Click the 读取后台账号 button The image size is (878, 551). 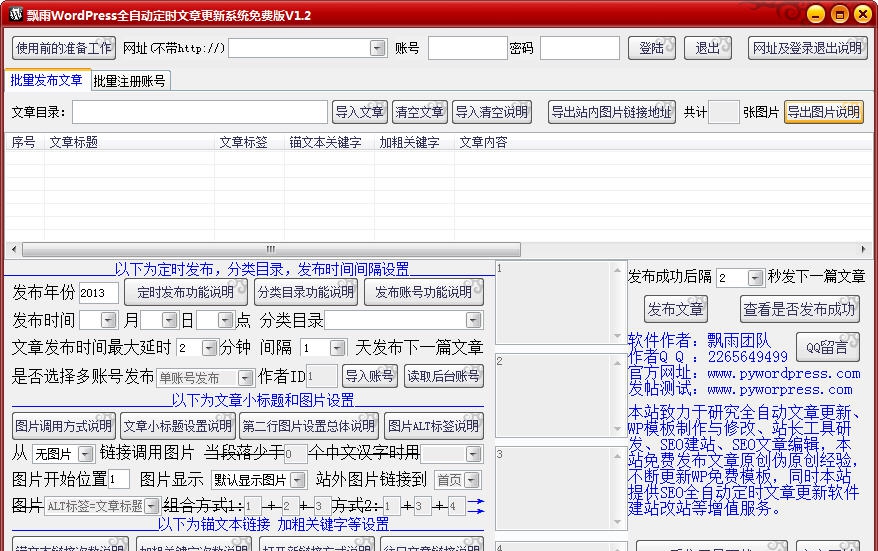[x=443, y=376]
